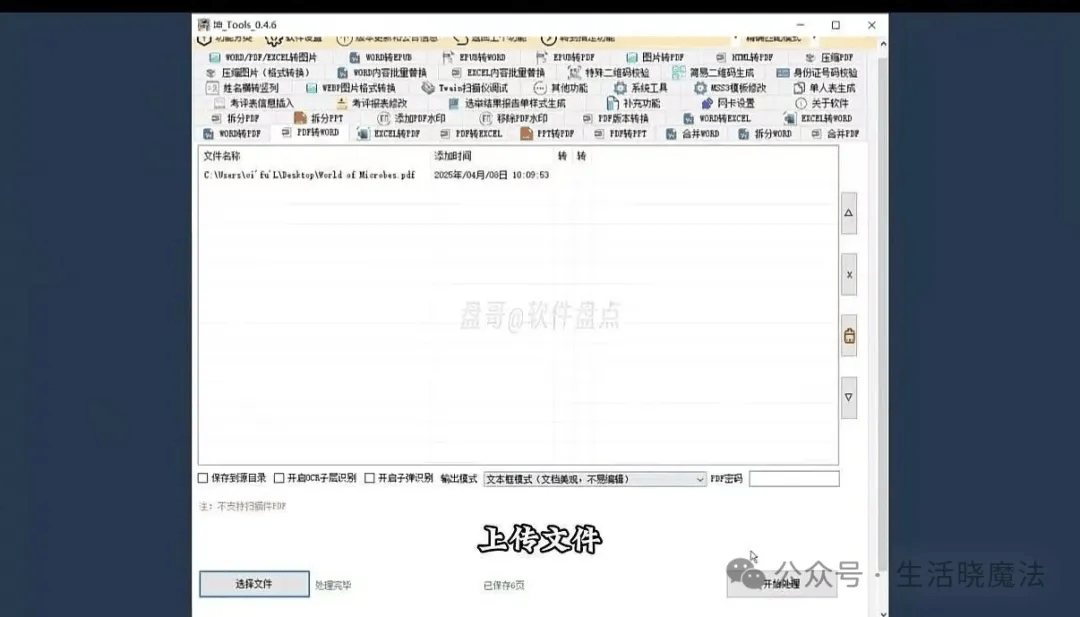Toggle the 开启OCR子层识别 checkbox

click(280, 479)
